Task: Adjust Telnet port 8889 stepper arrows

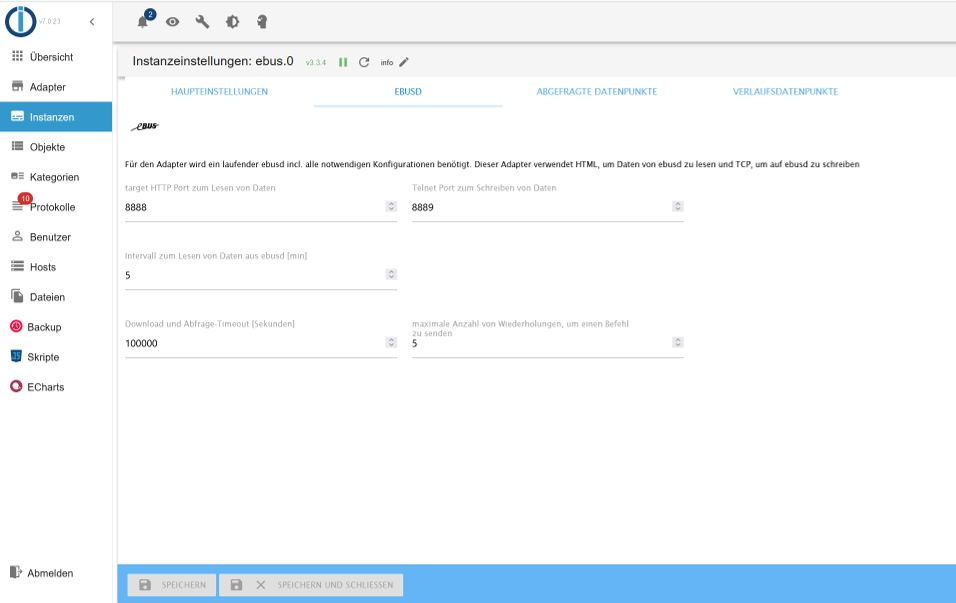Action: [678, 207]
